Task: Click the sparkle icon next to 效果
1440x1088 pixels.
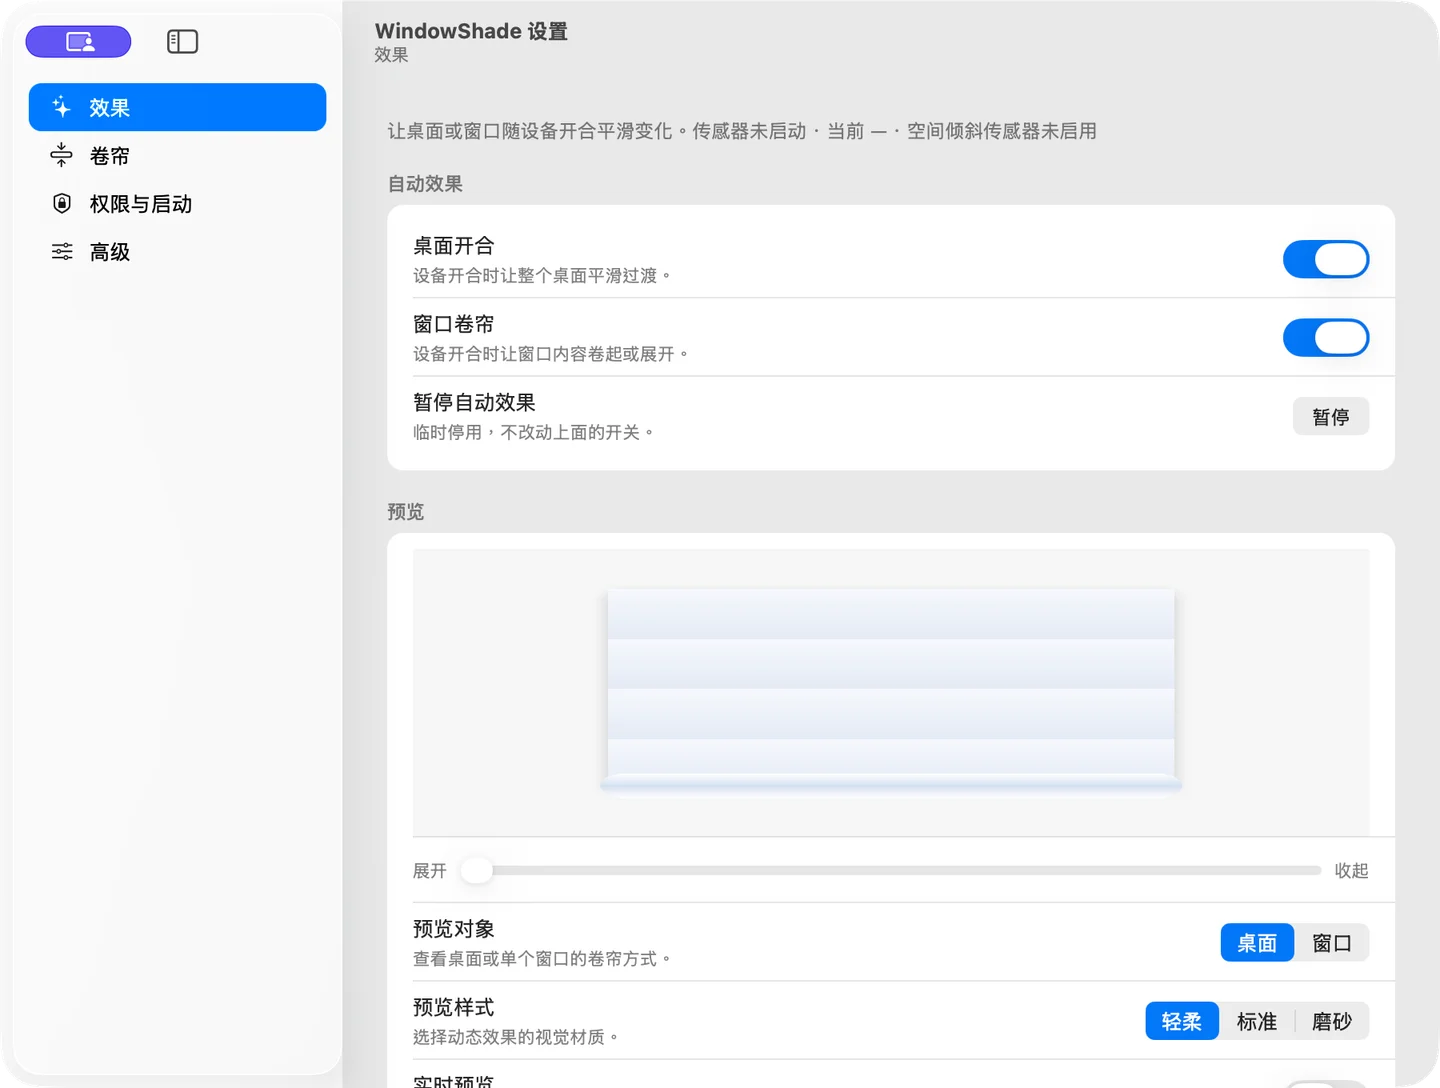Action: pyautogui.click(x=62, y=107)
